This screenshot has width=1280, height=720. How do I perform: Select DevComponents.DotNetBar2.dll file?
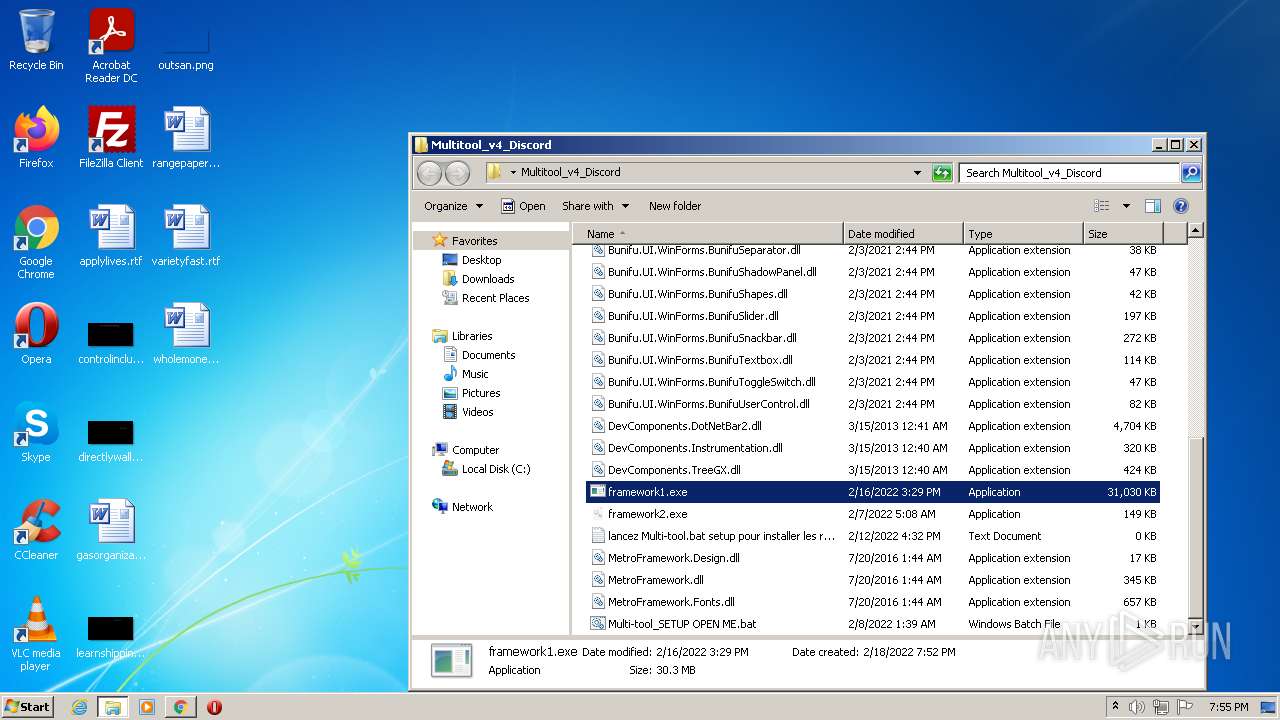pos(873,426)
